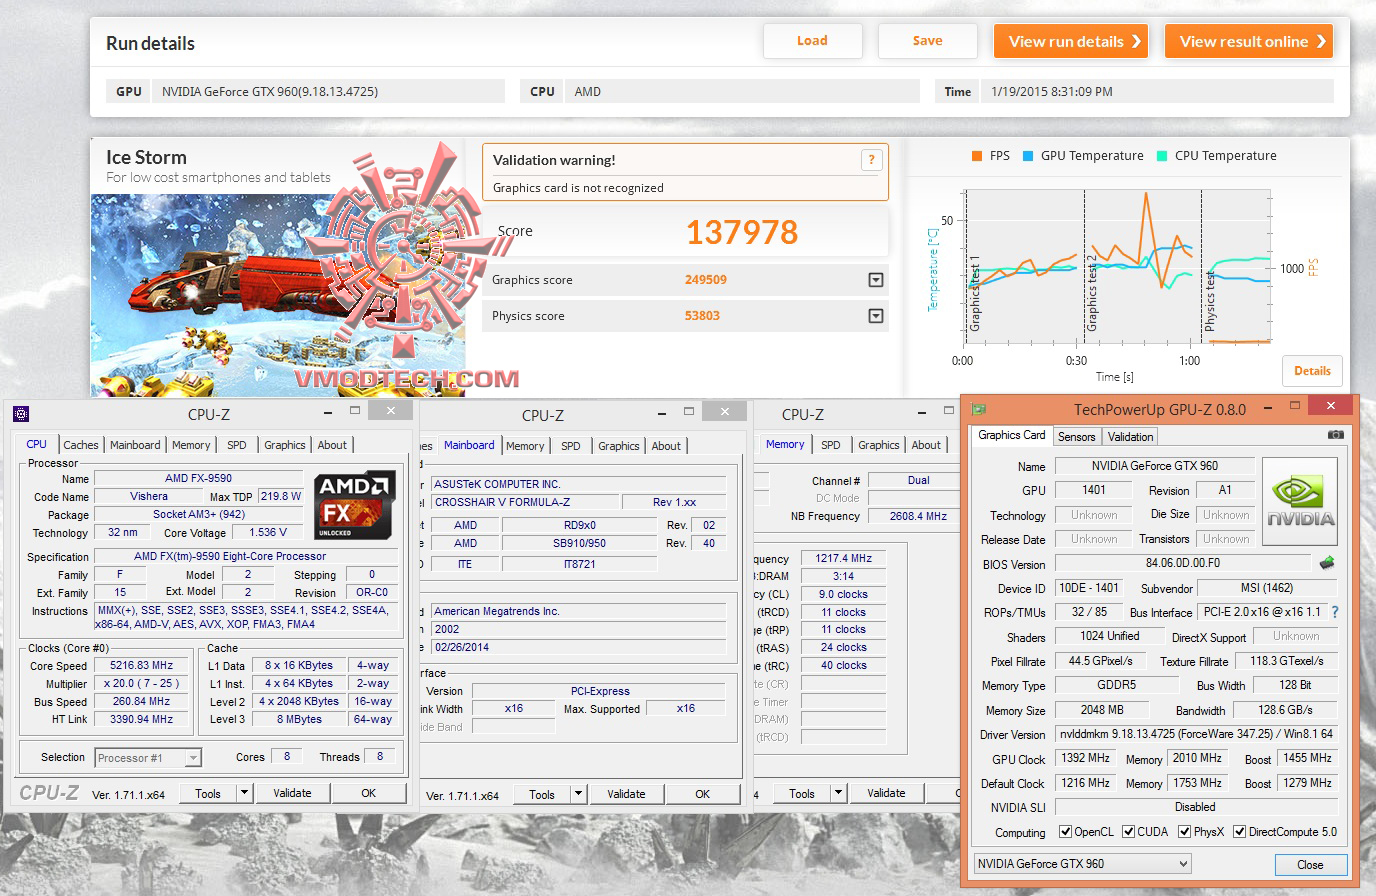Toggle the DirectCompute 5.0 checkbox
The image size is (1376, 896).
tap(1239, 831)
